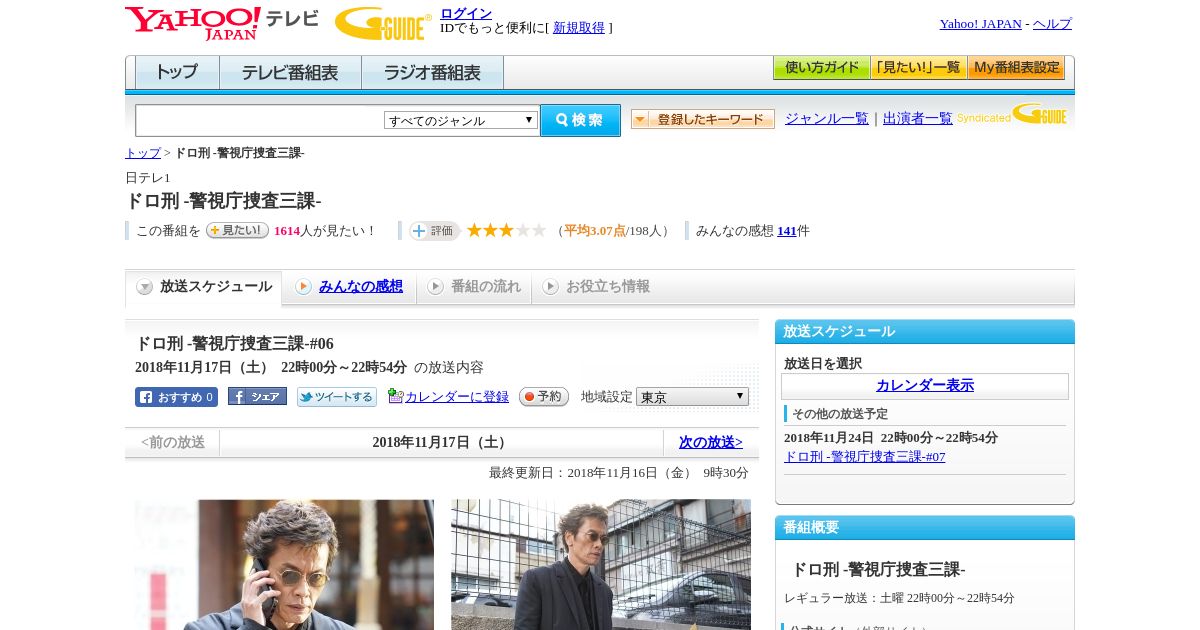Expand the 東京 region dropdown

tap(692, 397)
